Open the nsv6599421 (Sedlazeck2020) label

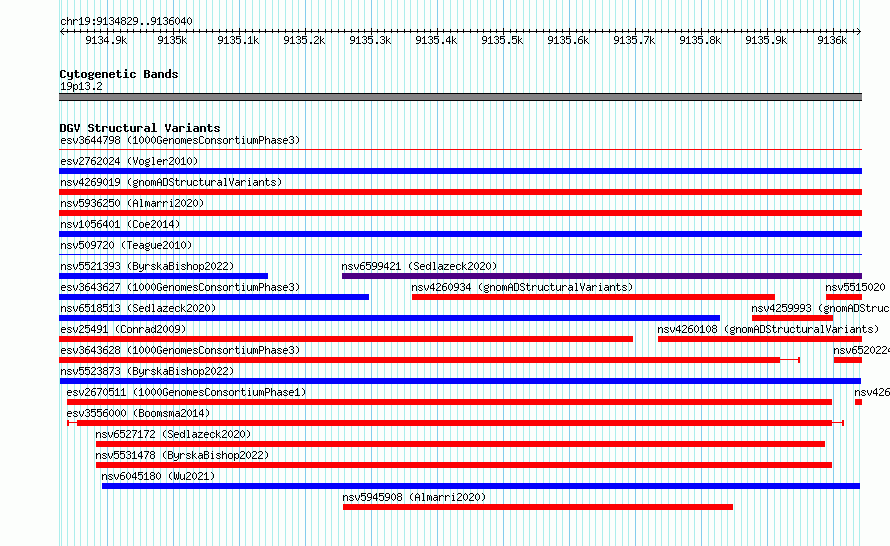tap(419, 266)
